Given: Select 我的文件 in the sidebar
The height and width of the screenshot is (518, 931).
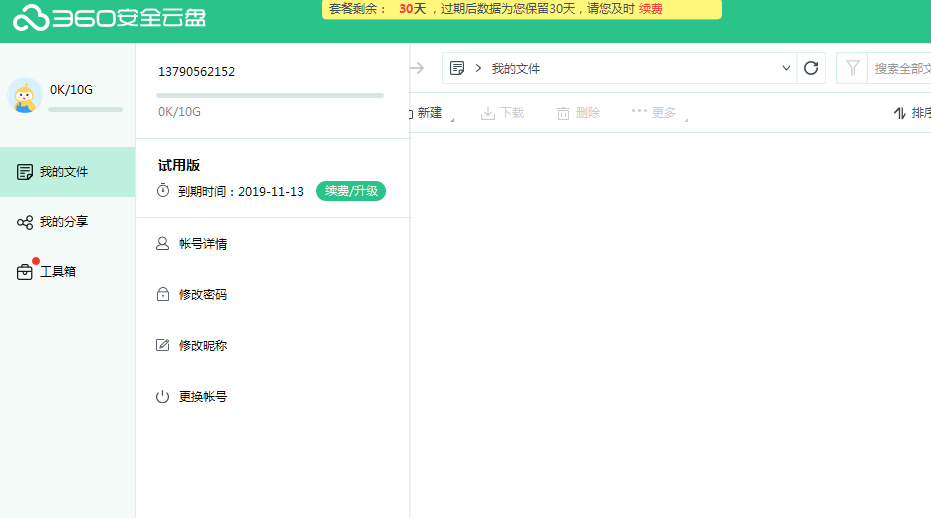Looking at the screenshot, I should pyautogui.click(x=63, y=172).
